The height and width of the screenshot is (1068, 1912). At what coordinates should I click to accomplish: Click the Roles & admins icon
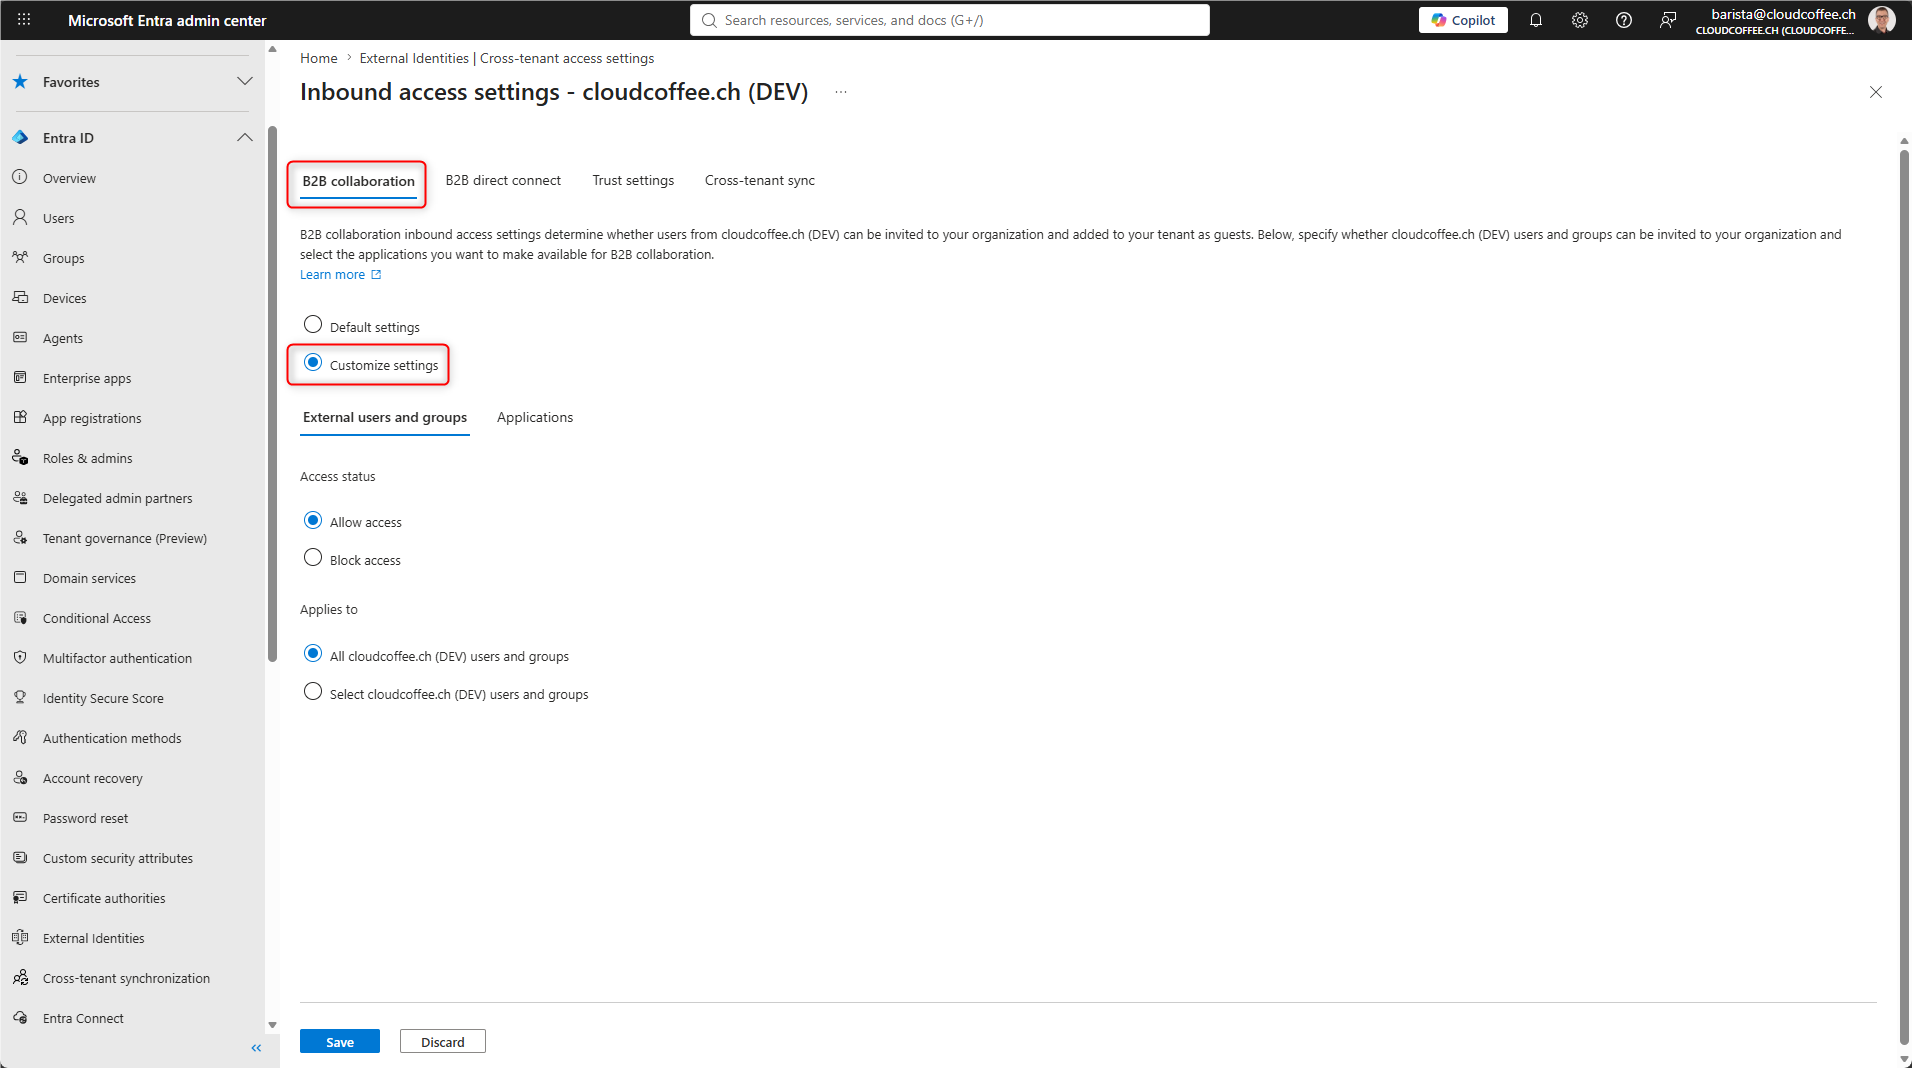pyautogui.click(x=20, y=458)
